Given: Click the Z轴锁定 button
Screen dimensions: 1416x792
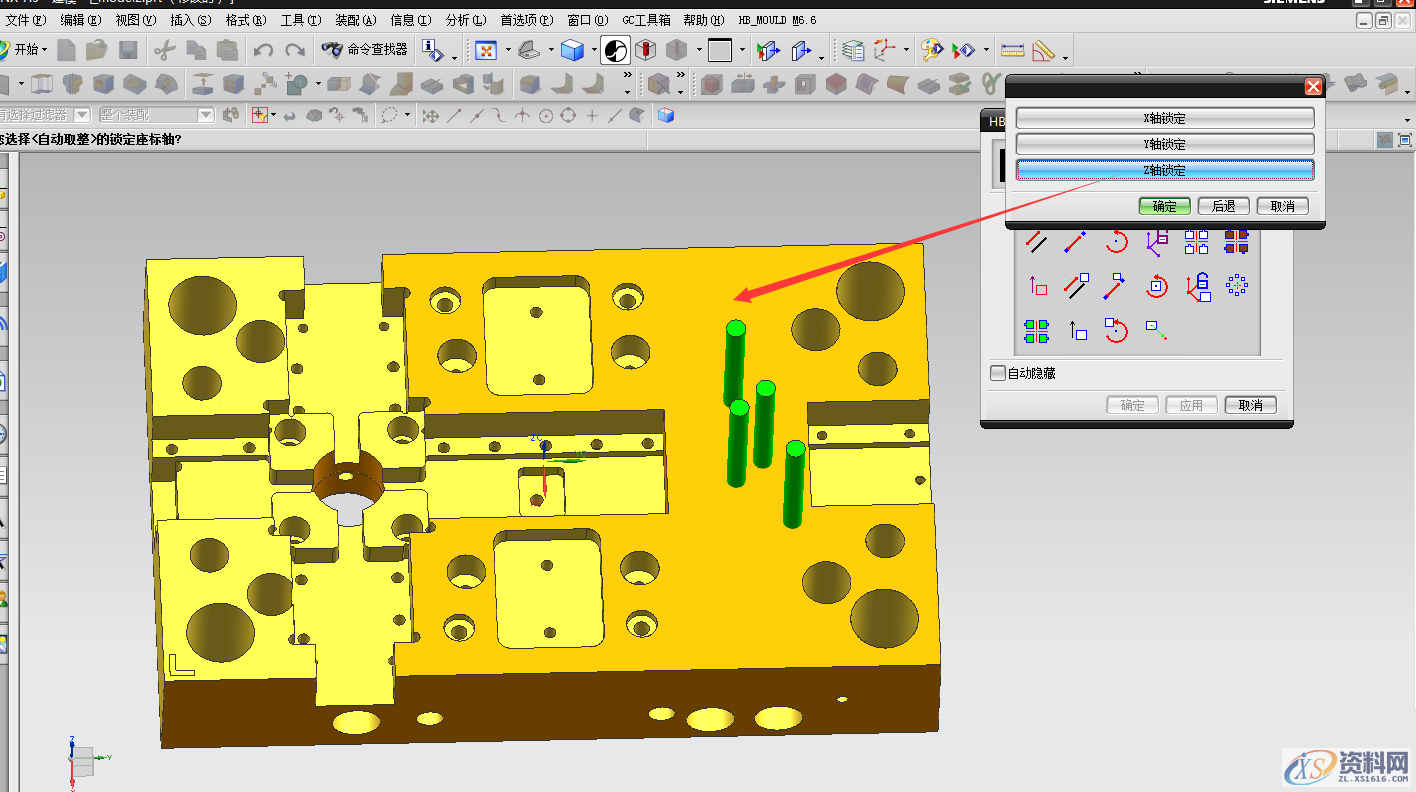Looking at the screenshot, I should (x=1165, y=171).
